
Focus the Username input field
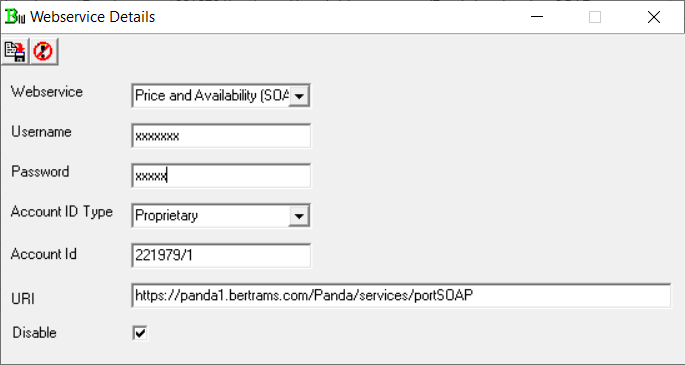[221, 136]
